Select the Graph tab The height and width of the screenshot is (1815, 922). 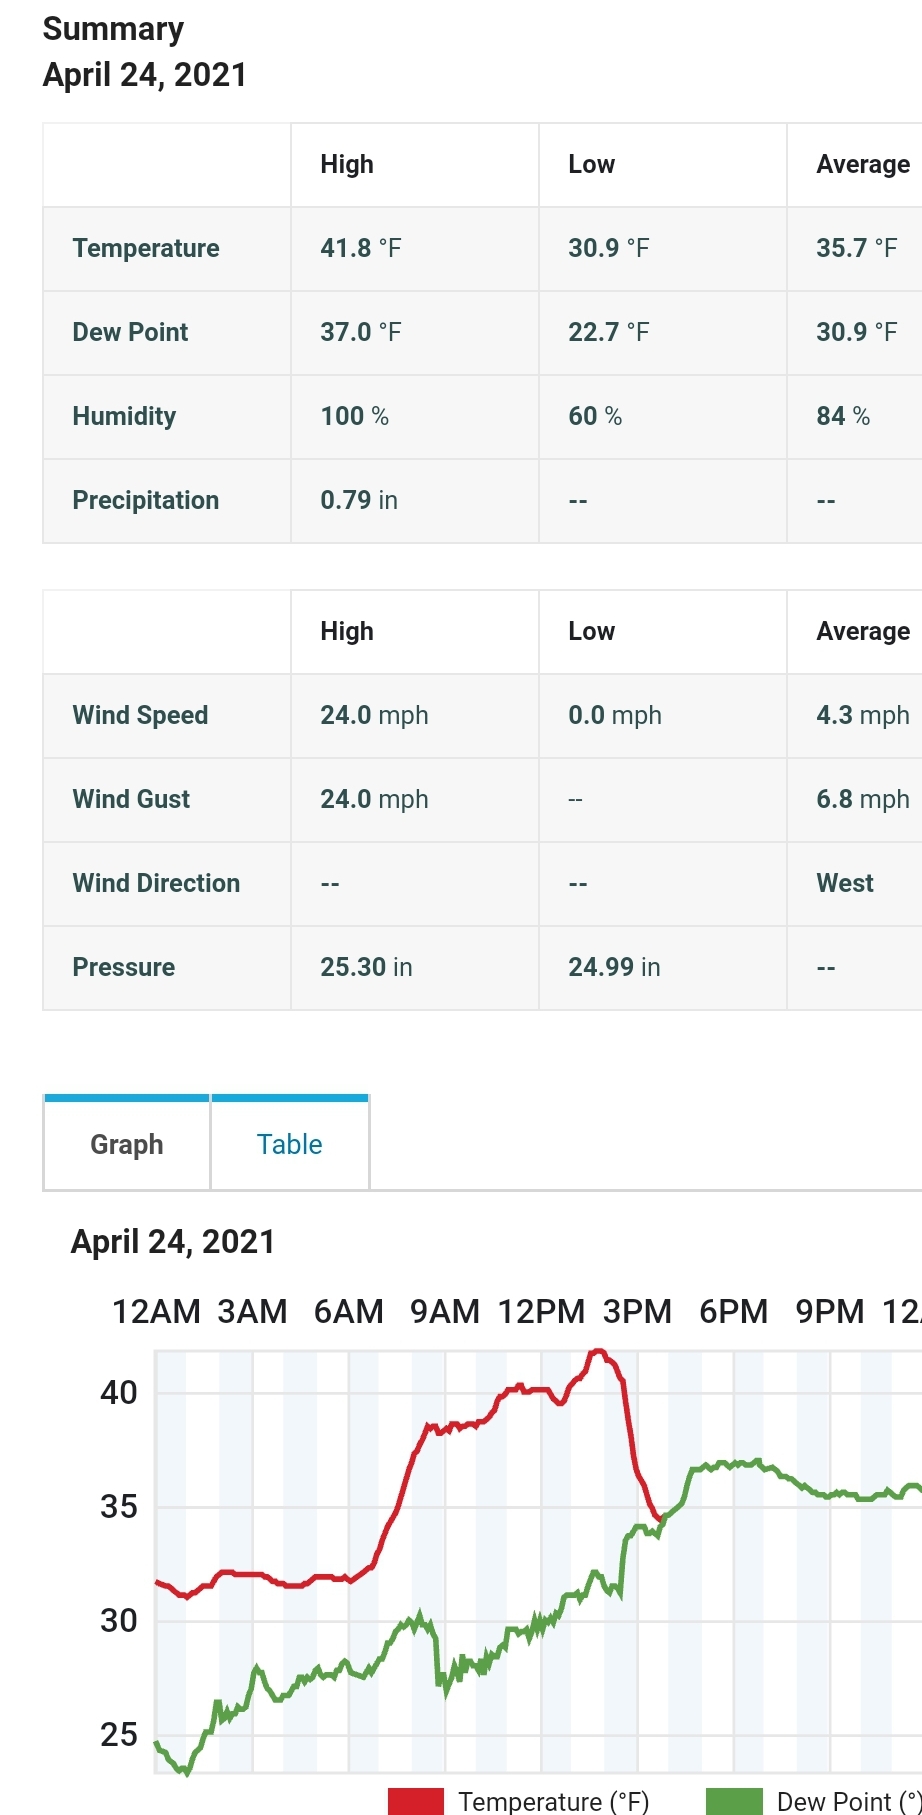pos(127,1144)
